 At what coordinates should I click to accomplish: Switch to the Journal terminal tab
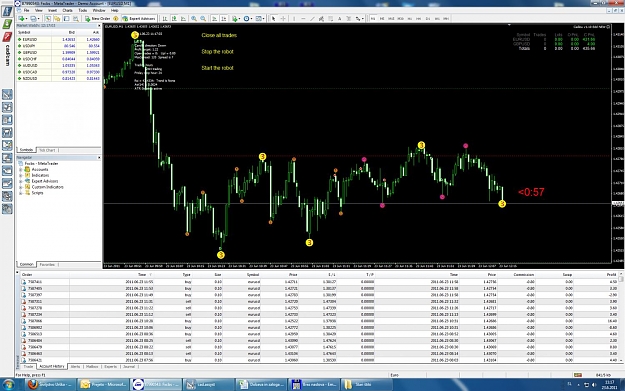(x=129, y=367)
